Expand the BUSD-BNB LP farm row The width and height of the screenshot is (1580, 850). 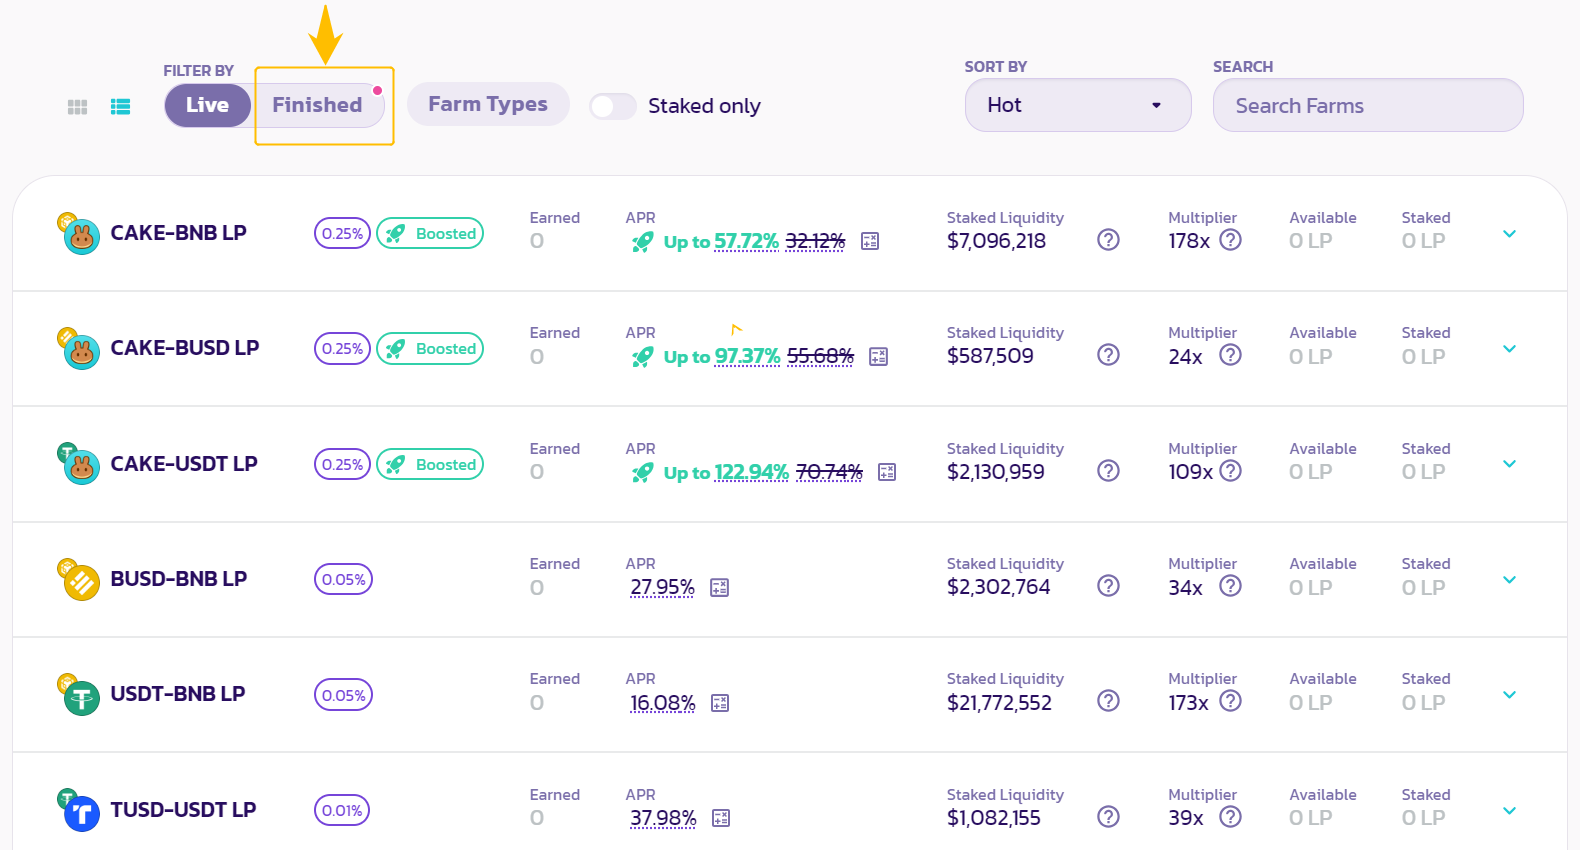pos(1510,580)
